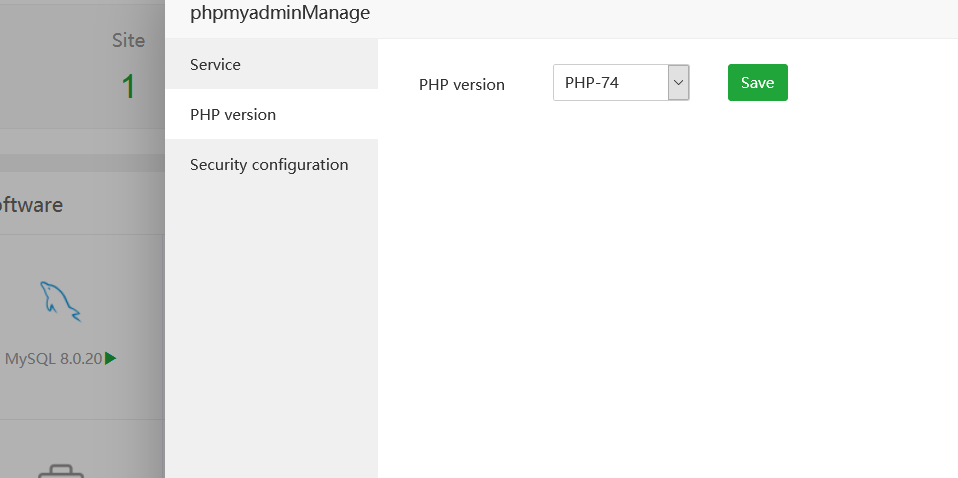Click the green play triangle beside MySQL

click(x=111, y=358)
